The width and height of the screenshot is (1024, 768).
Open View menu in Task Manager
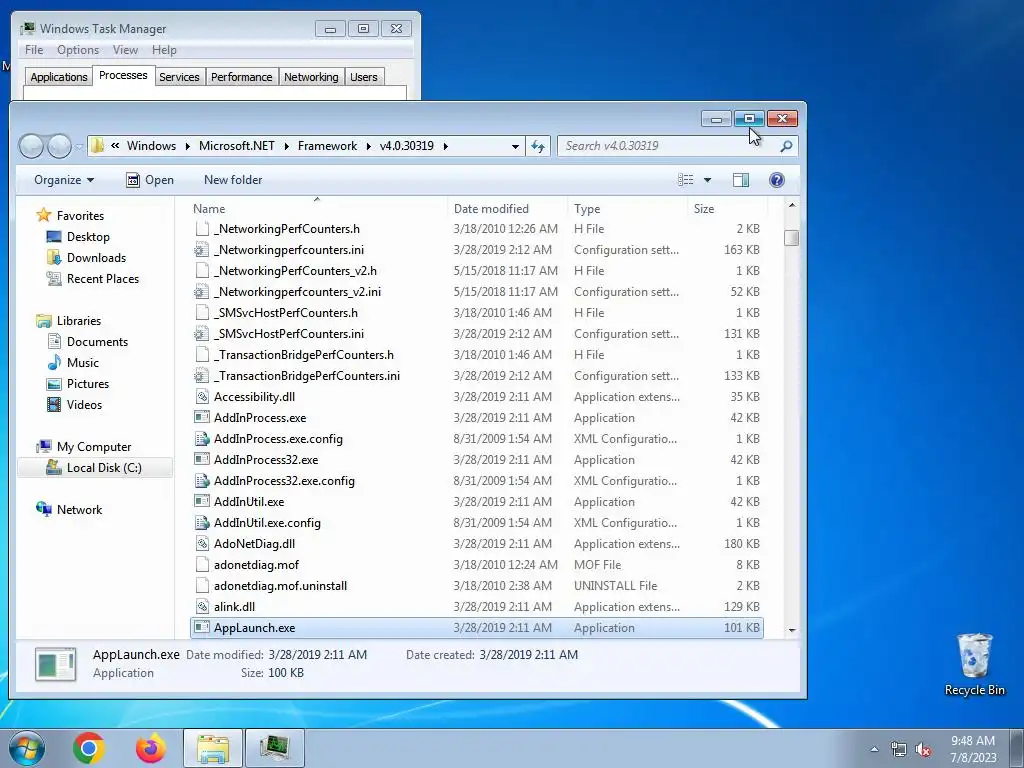click(125, 50)
